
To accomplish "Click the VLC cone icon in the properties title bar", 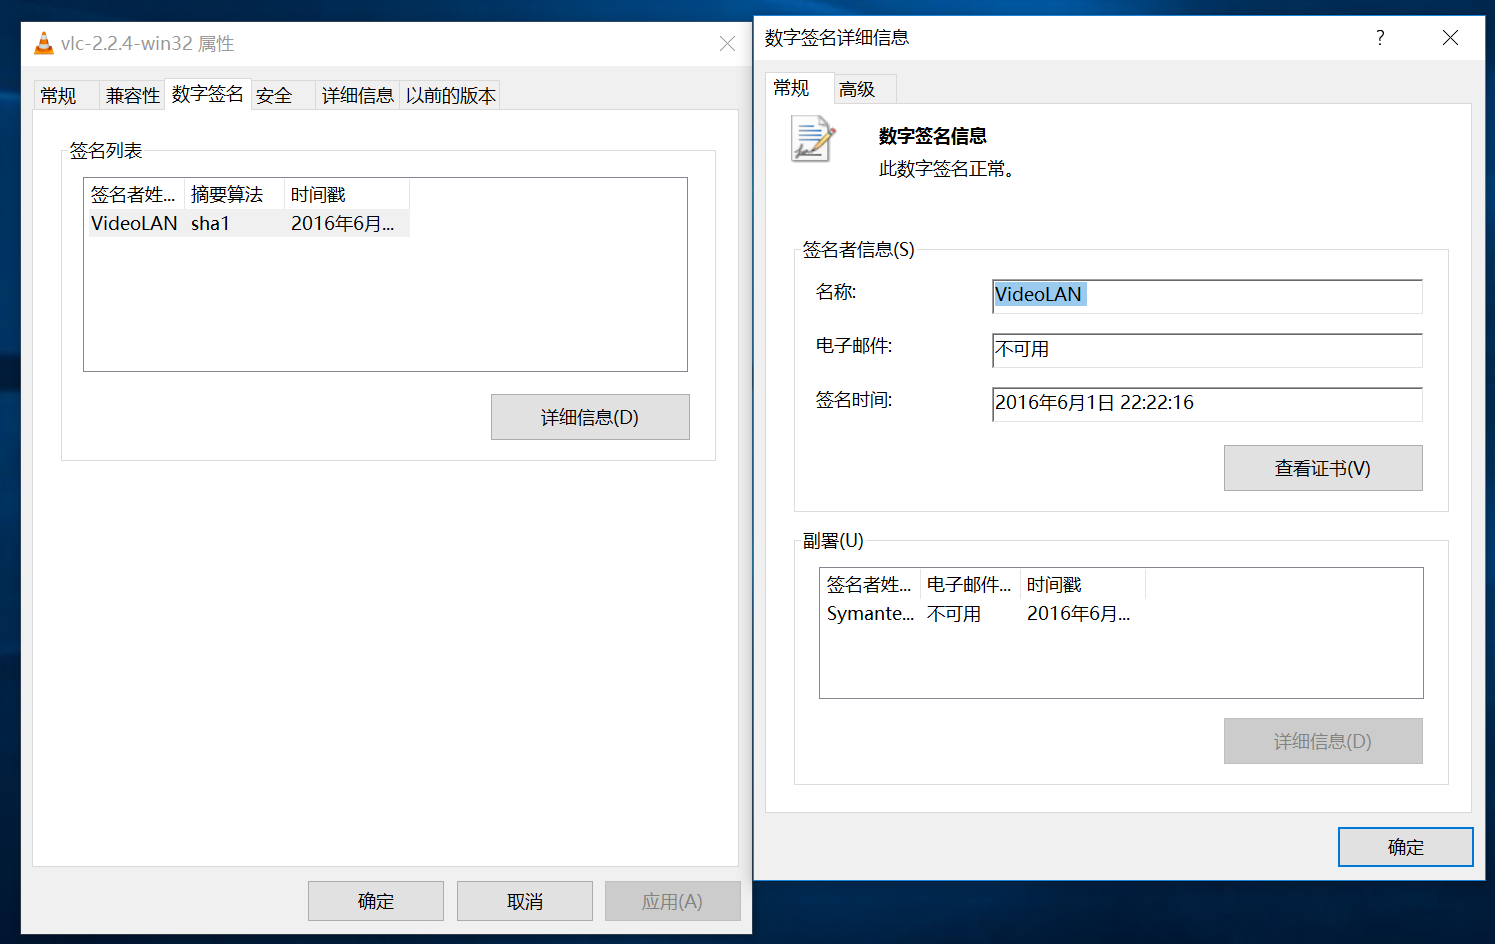I will coord(44,43).
